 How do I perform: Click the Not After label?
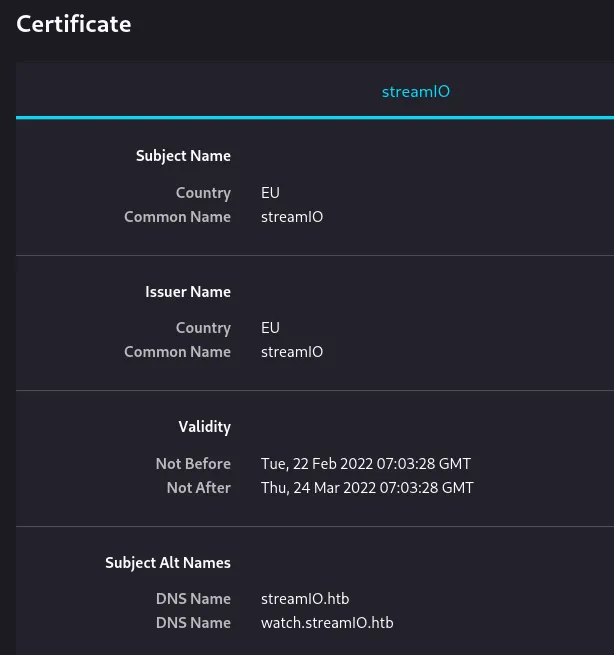[x=199, y=488]
